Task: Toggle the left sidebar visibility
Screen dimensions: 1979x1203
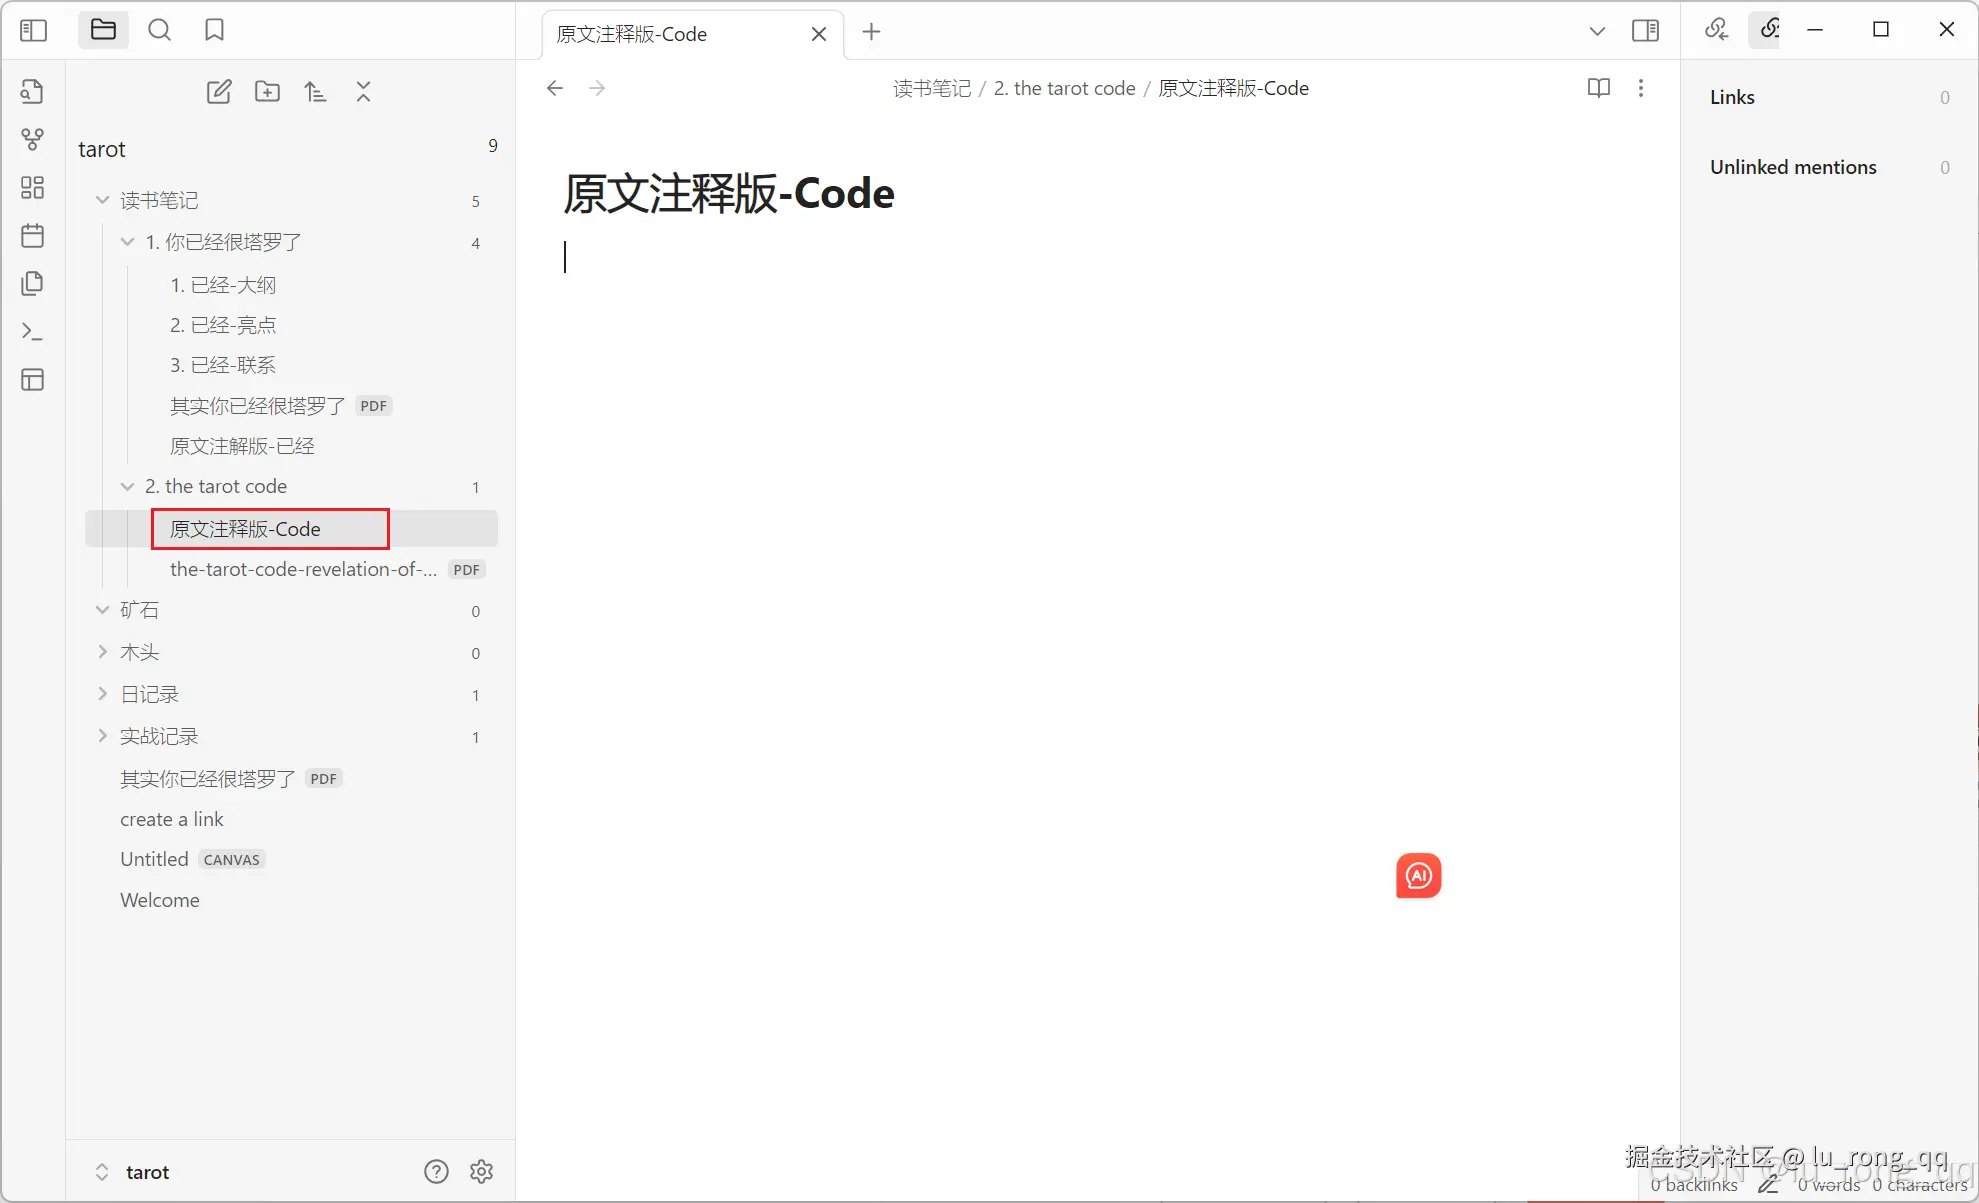Action: (x=33, y=30)
